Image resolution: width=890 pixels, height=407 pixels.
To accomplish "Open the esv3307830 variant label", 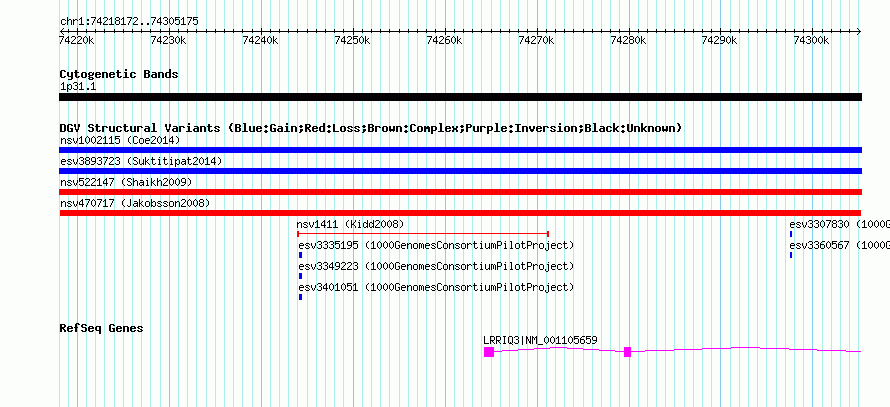I will click(839, 224).
